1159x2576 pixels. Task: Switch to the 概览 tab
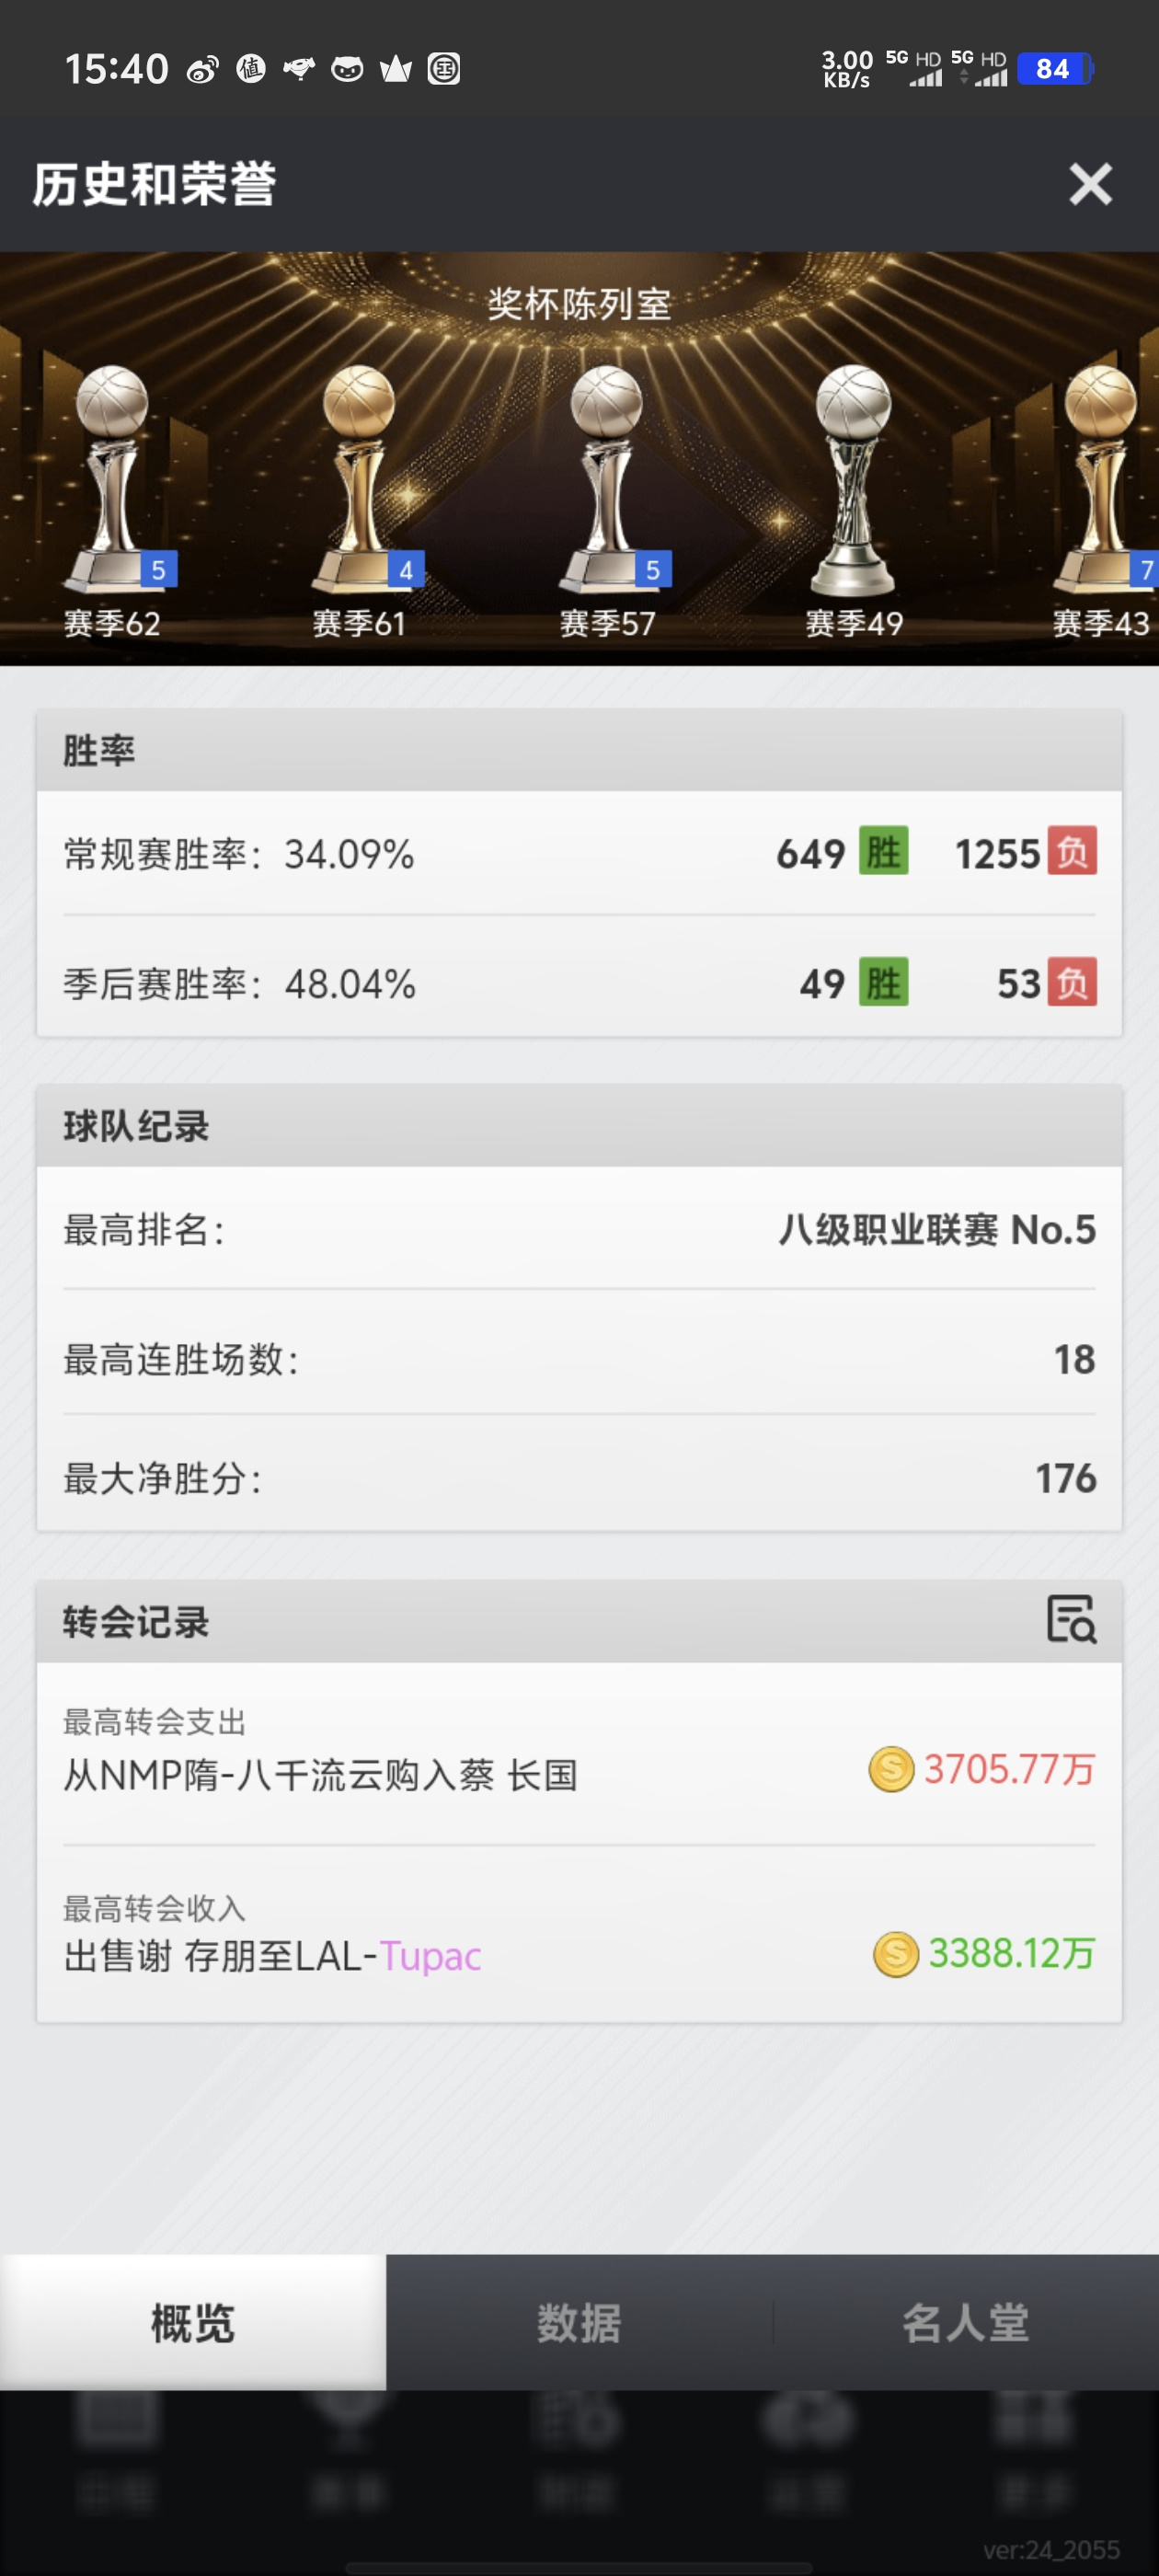point(193,2322)
